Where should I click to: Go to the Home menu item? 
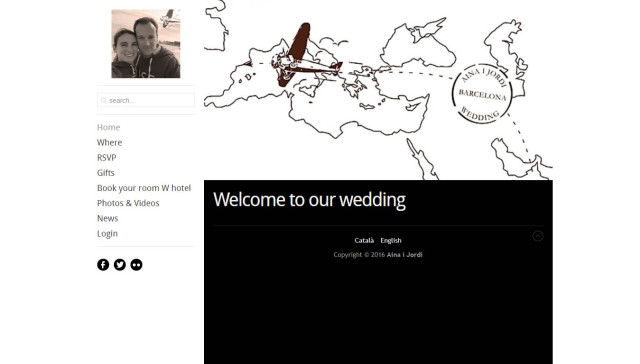tap(109, 127)
